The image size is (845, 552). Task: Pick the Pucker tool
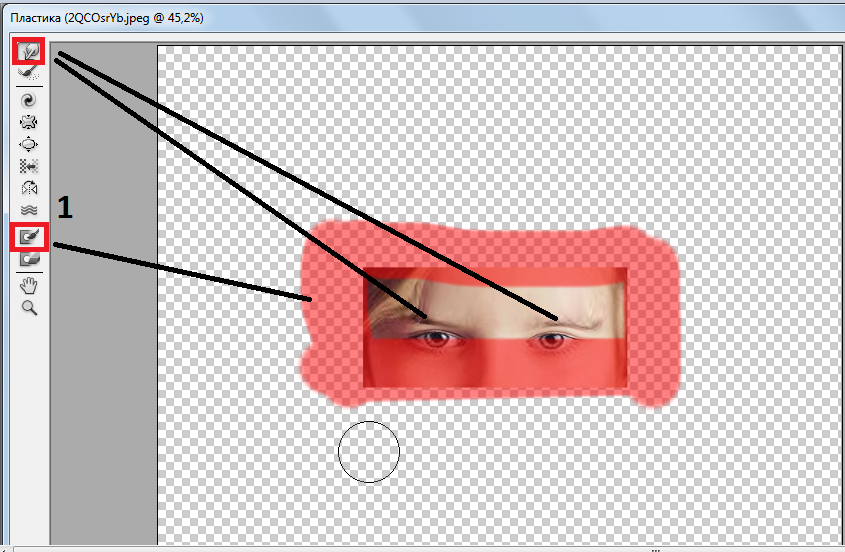tap(29, 122)
